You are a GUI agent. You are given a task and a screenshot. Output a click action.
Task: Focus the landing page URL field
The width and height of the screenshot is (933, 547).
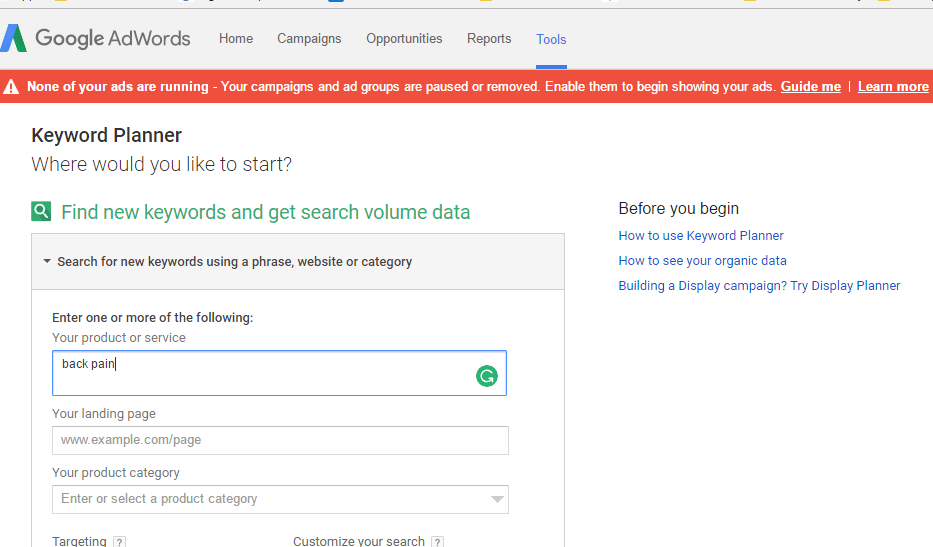280,440
